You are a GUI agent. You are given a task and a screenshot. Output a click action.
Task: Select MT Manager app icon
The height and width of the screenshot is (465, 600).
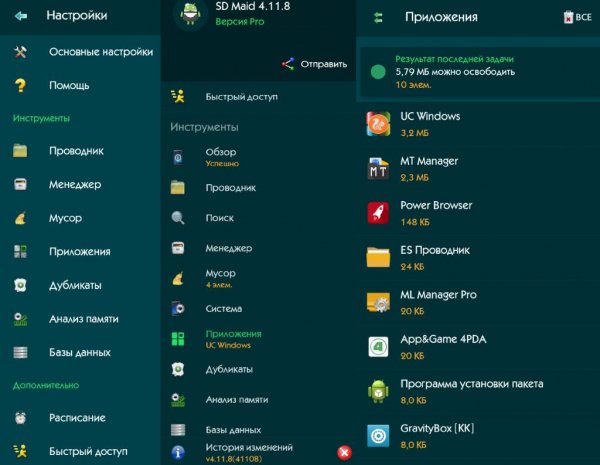378,168
